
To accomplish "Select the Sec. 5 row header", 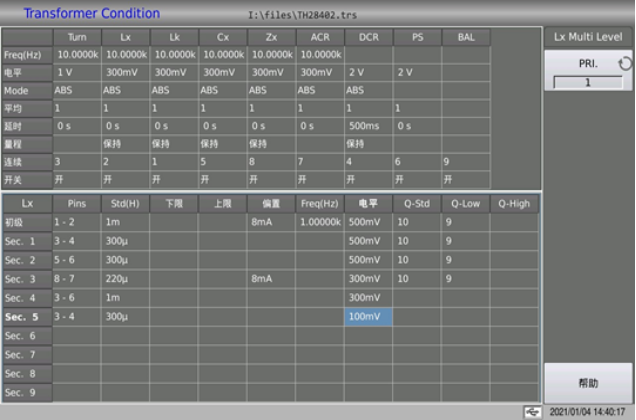I will point(26,316).
